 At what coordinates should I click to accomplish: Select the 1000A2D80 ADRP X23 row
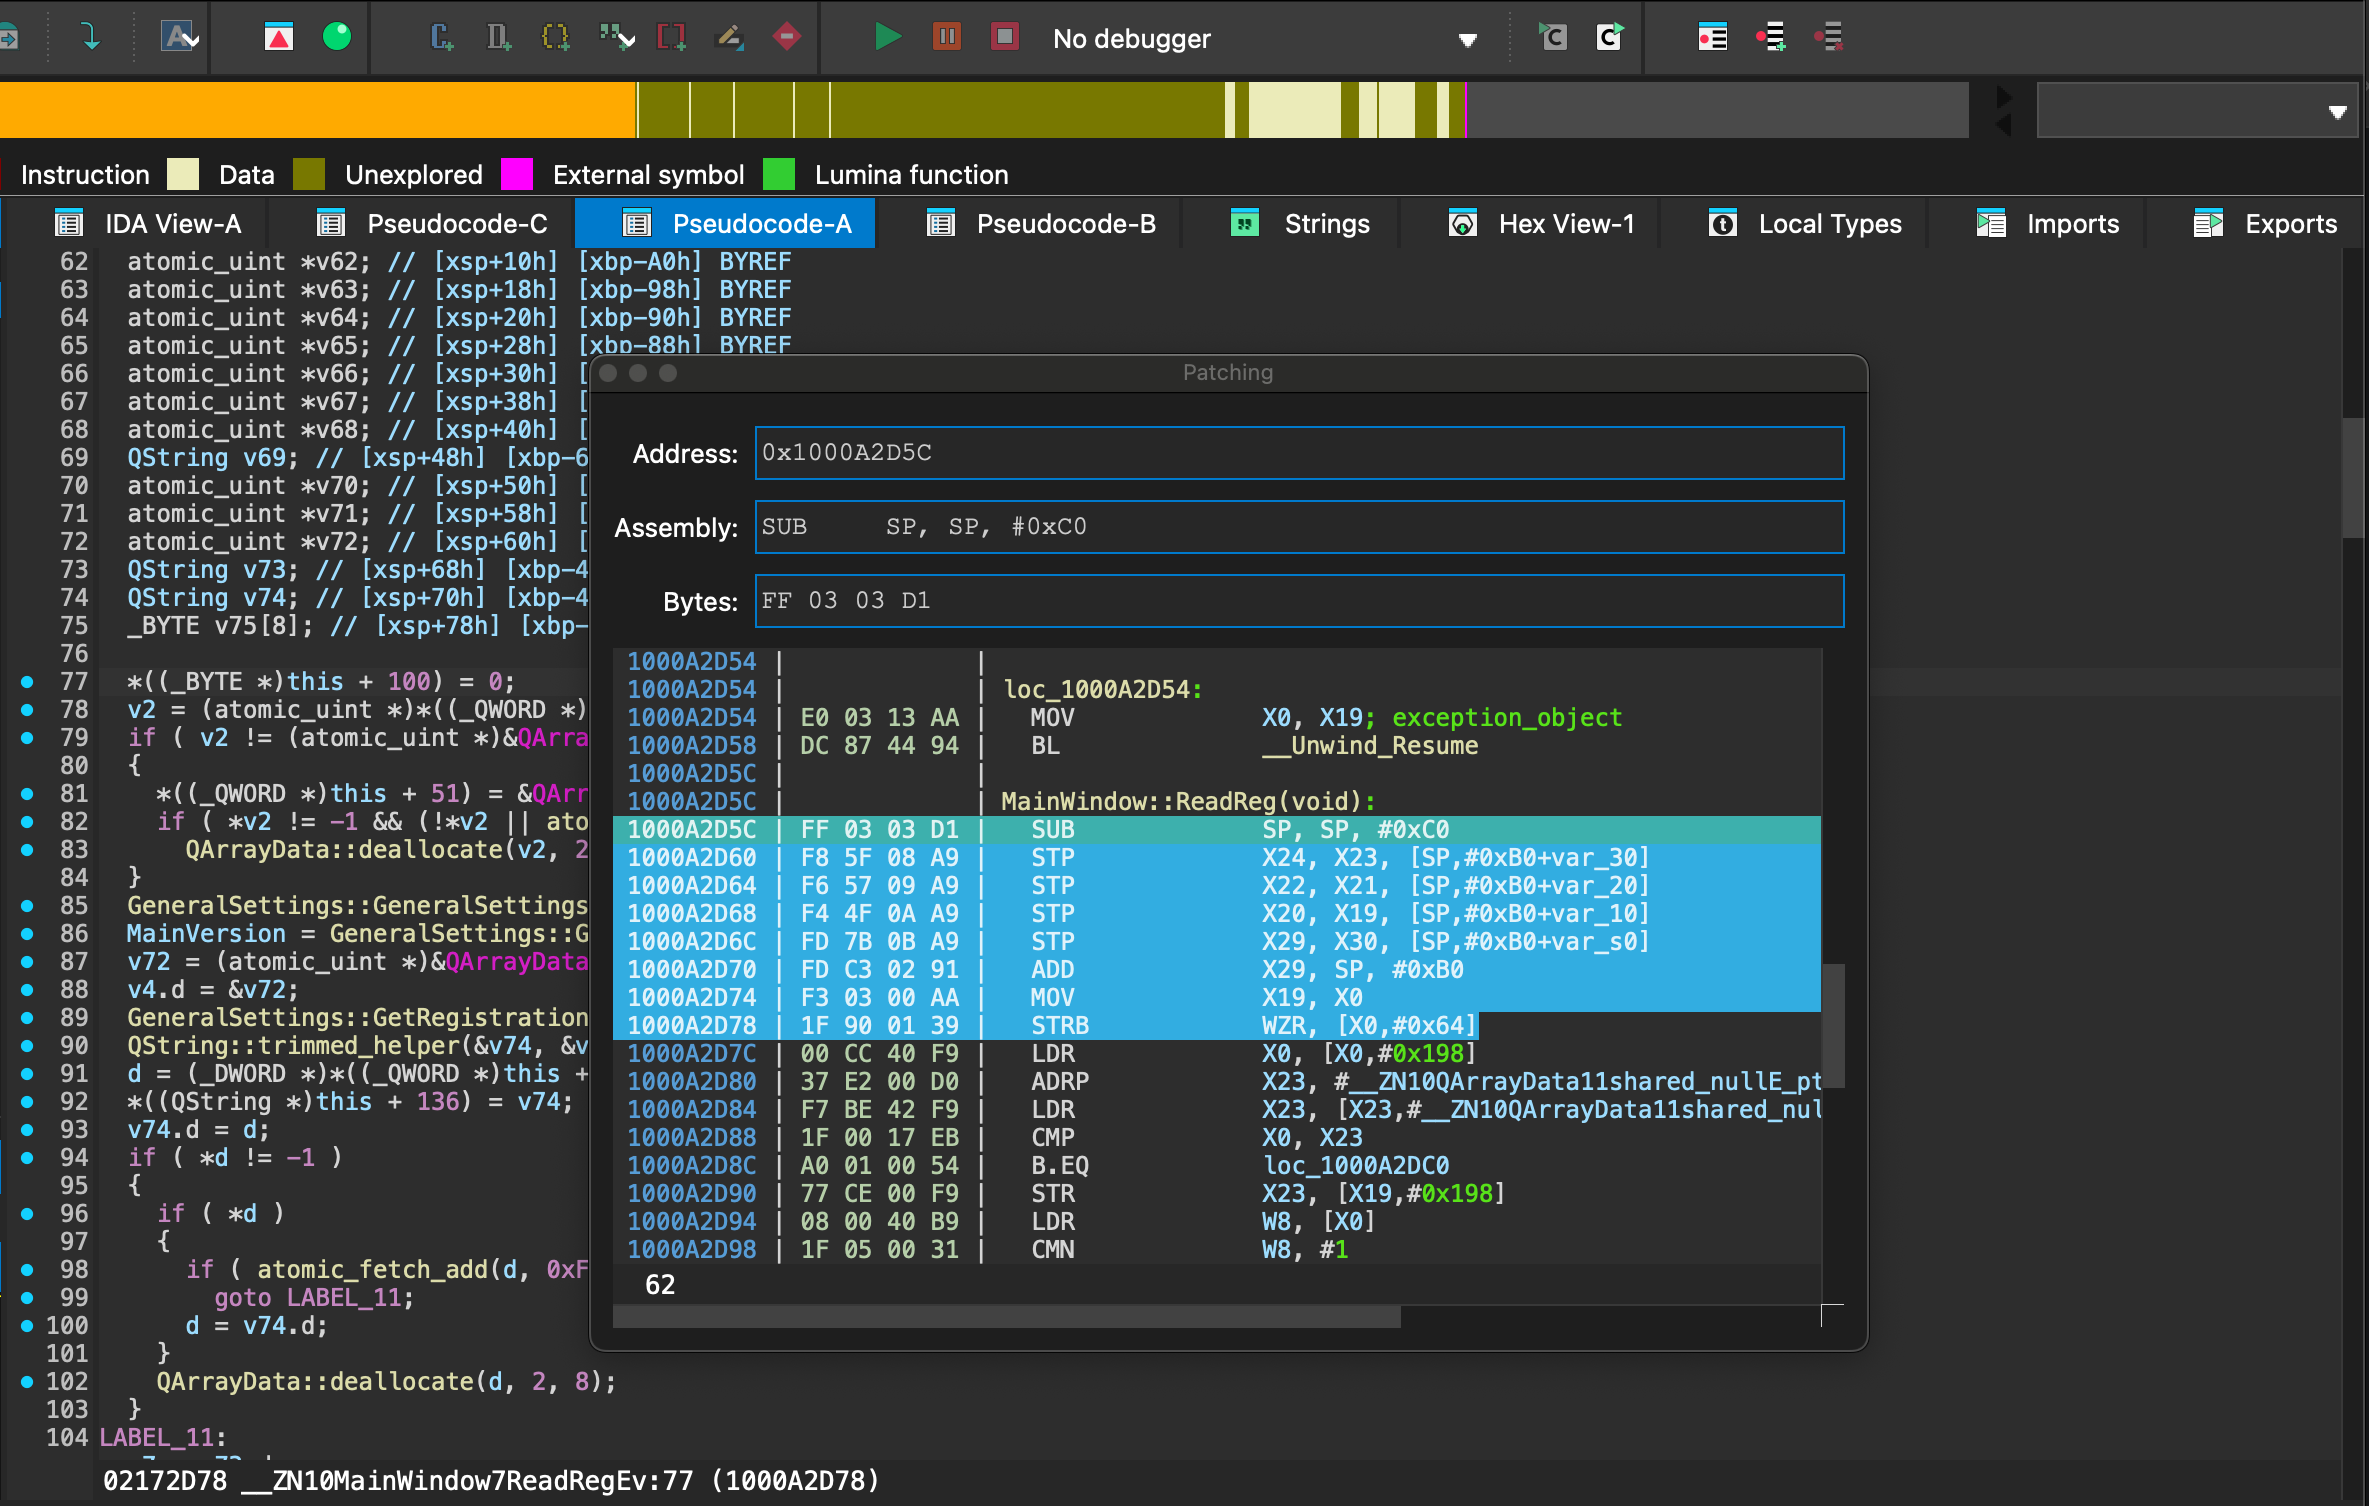click(x=1216, y=1082)
